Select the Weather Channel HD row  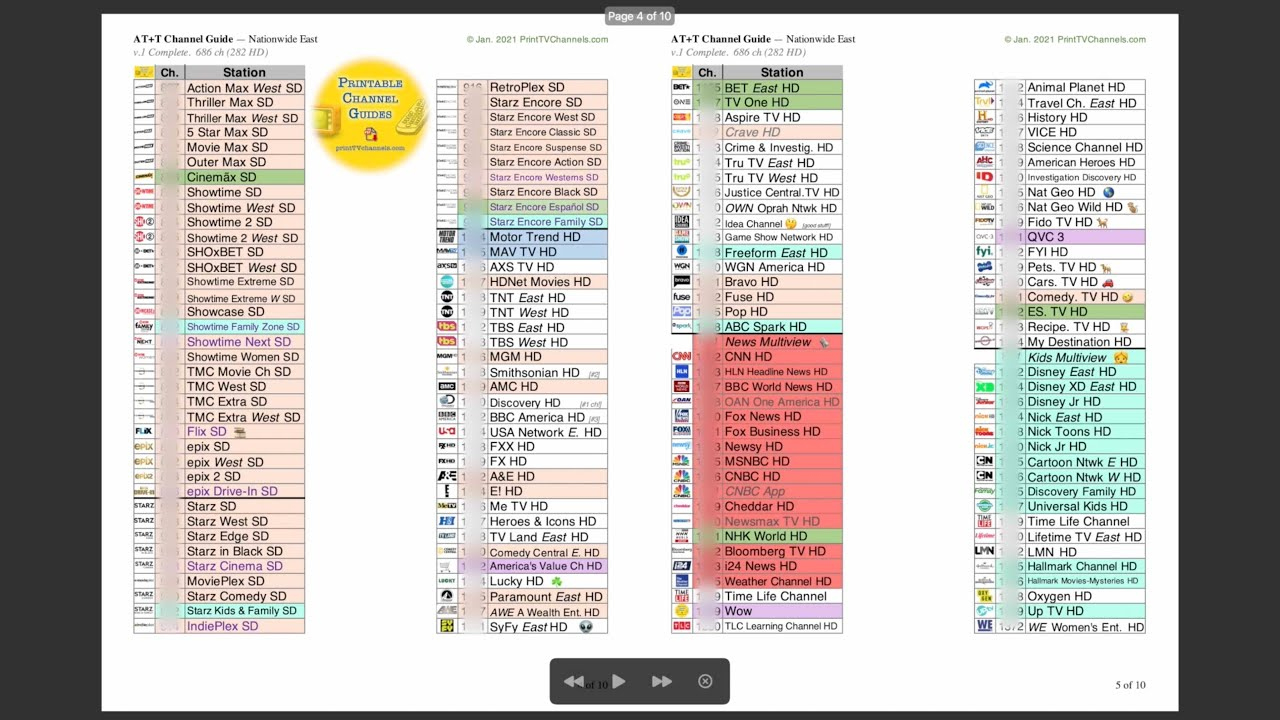pos(777,581)
